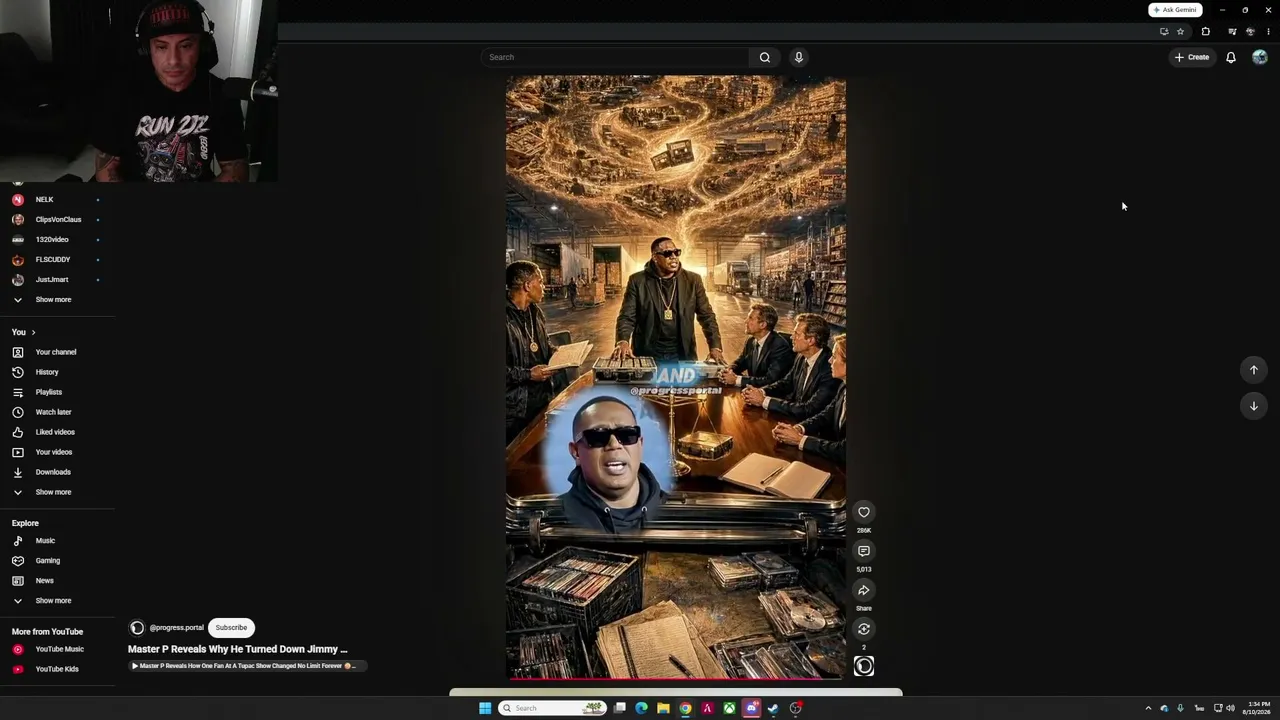Screen dimensions: 1280x720
Task: Go to the next Short
Action: click(x=1254, y=405)
